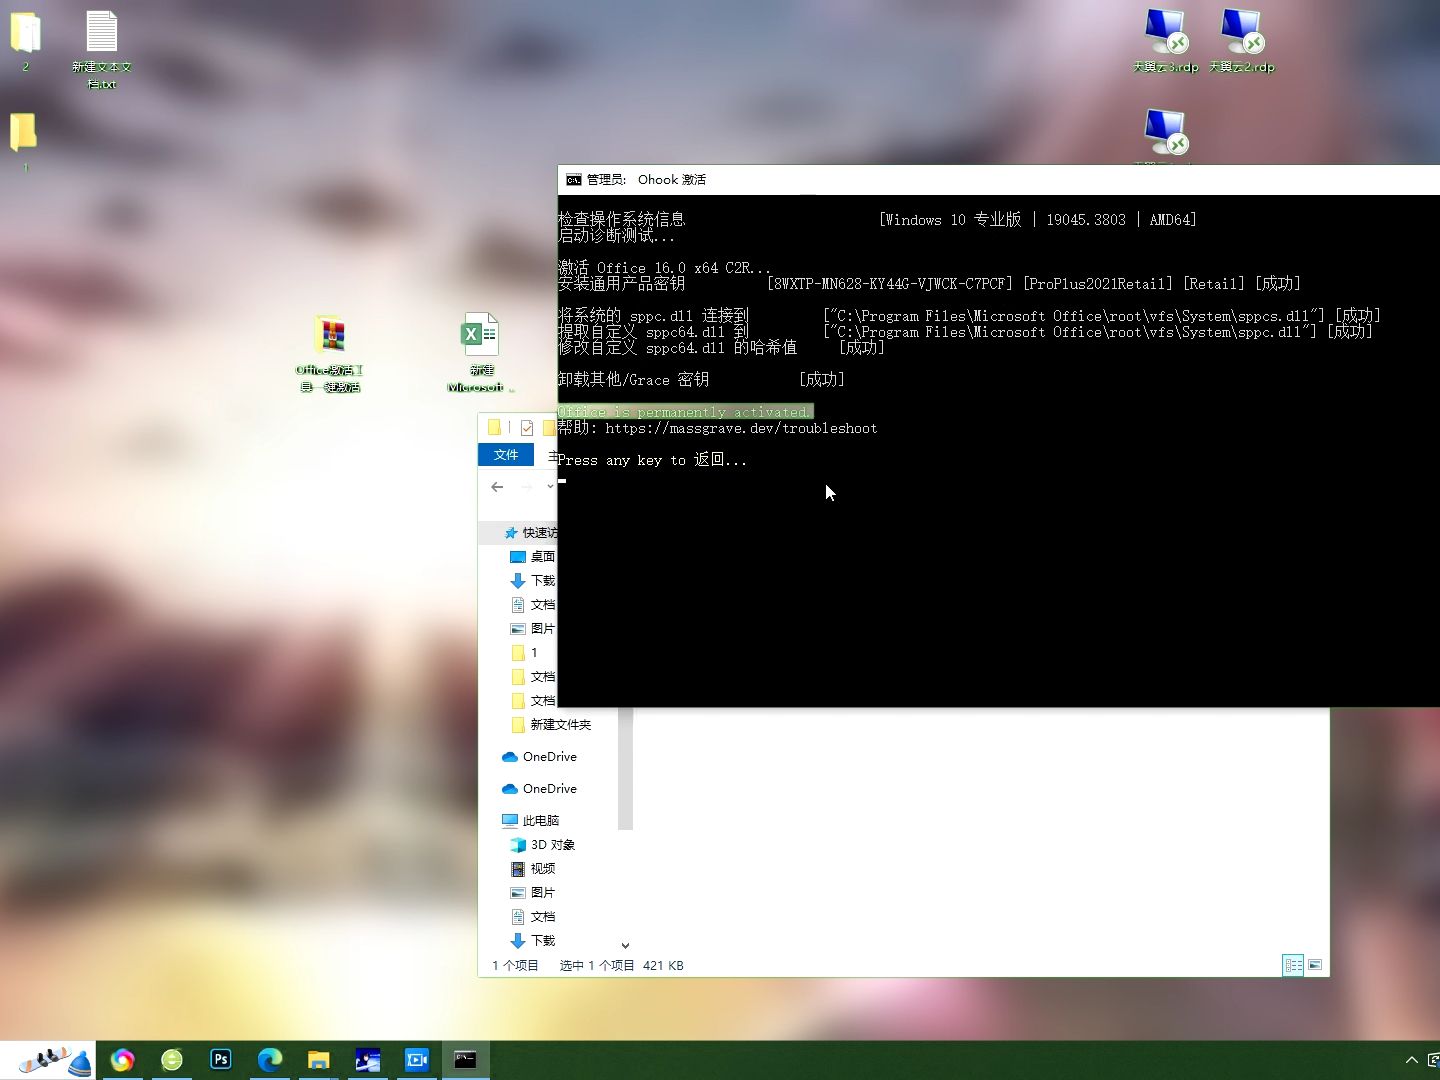
Task: Go forward in the Explorer window
Action: pos(526,487)
